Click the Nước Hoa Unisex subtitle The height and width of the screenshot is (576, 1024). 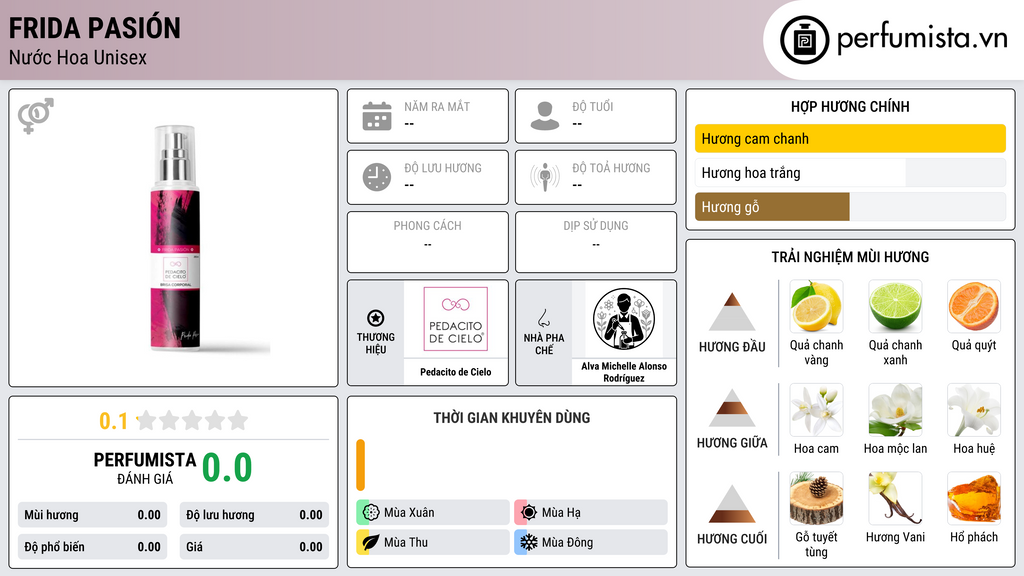pos(78,57)
